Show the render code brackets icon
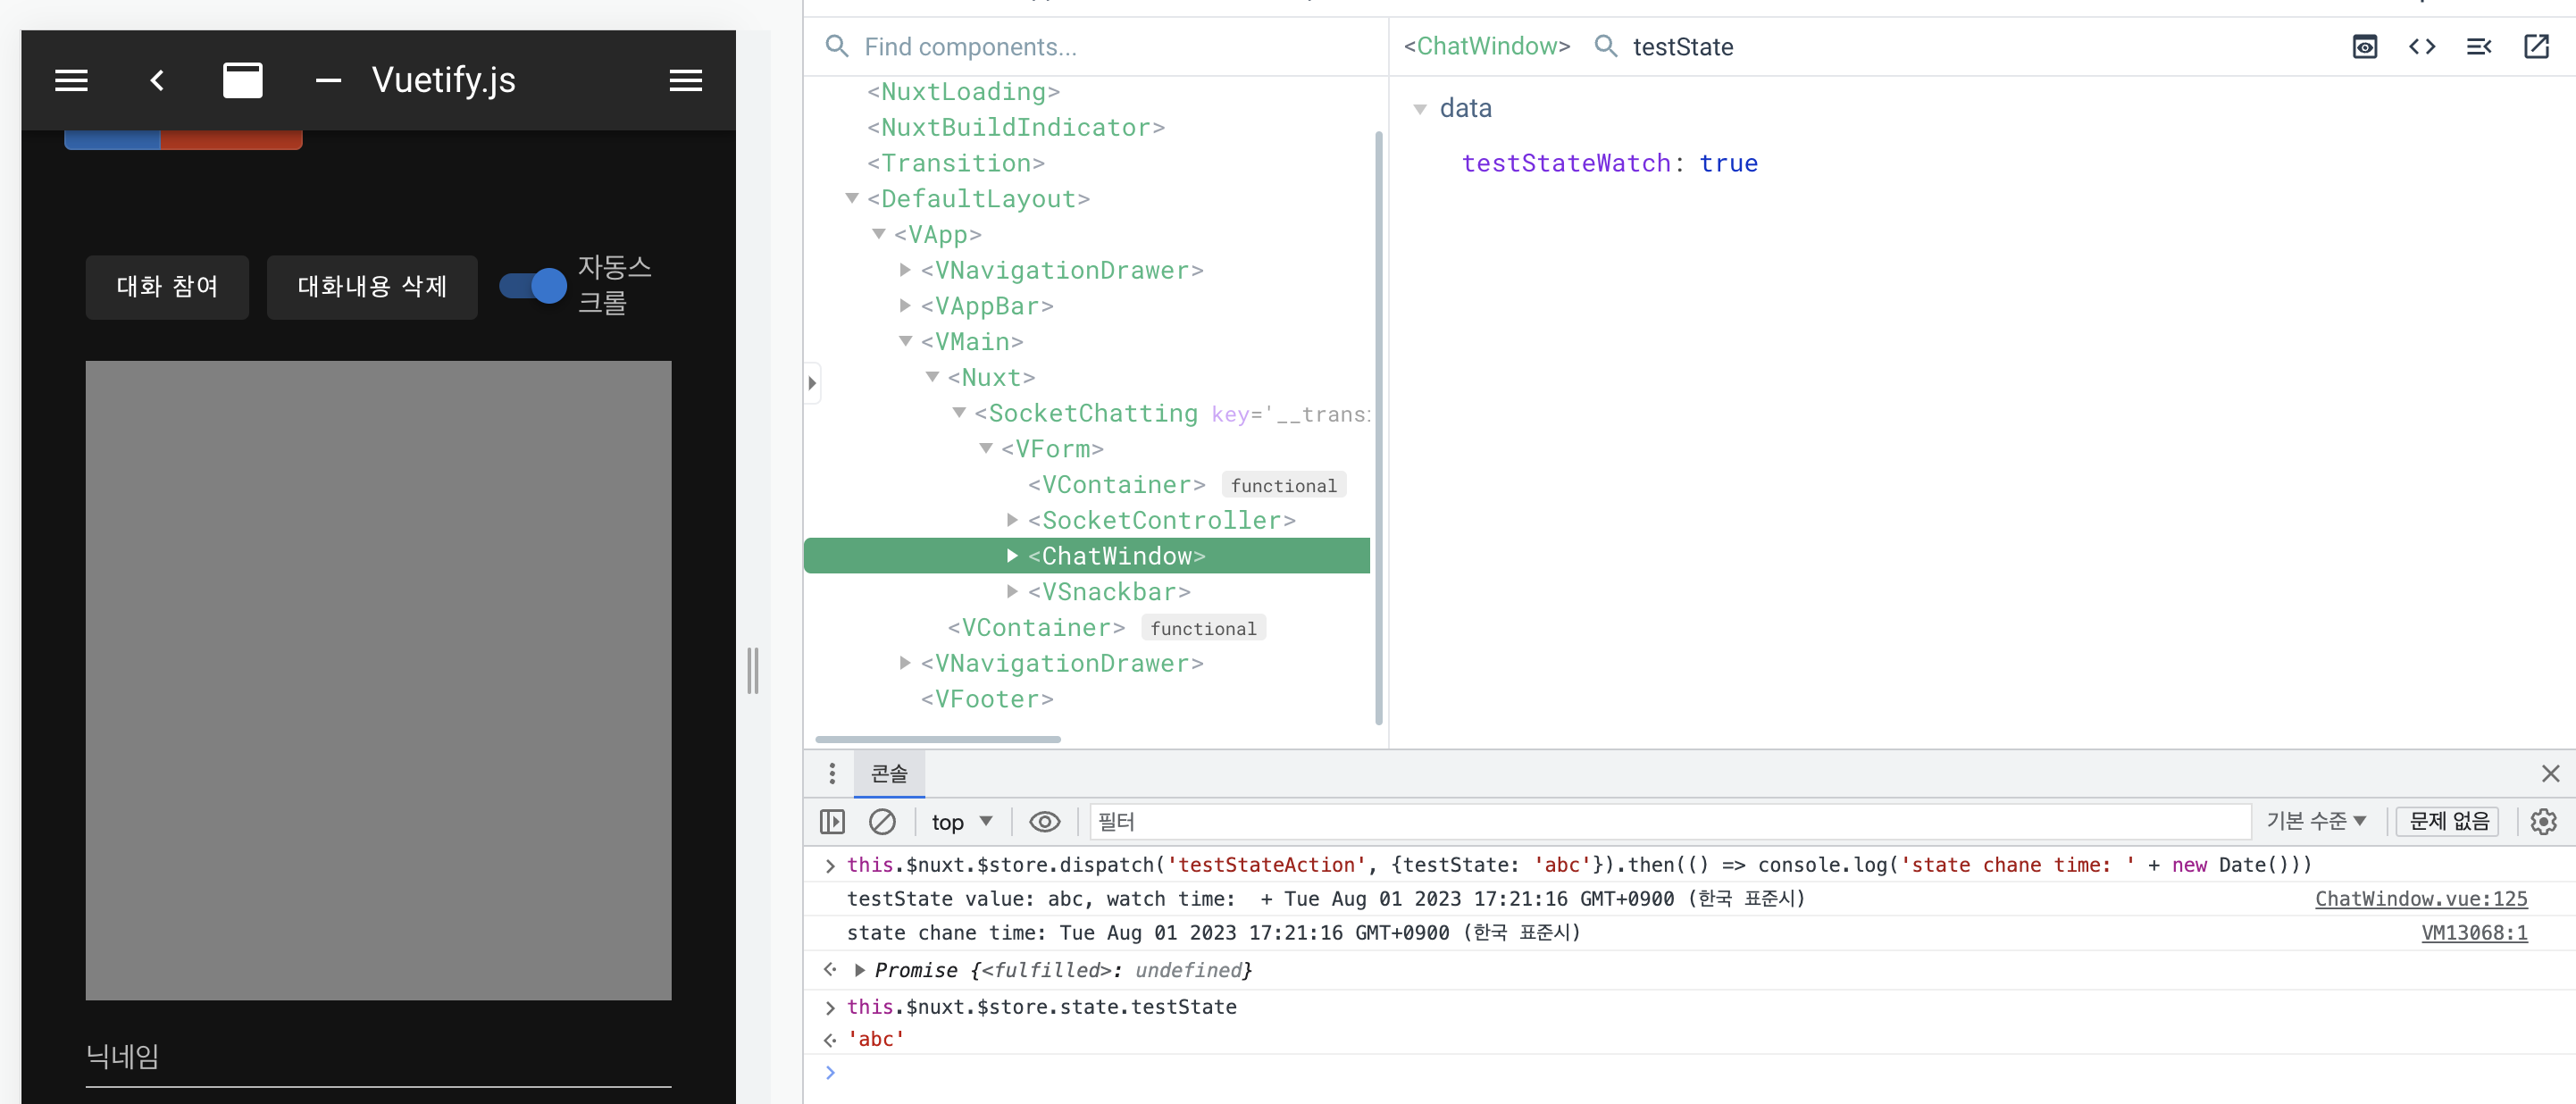The image size is (2576, 1104). coord(2421,46)
